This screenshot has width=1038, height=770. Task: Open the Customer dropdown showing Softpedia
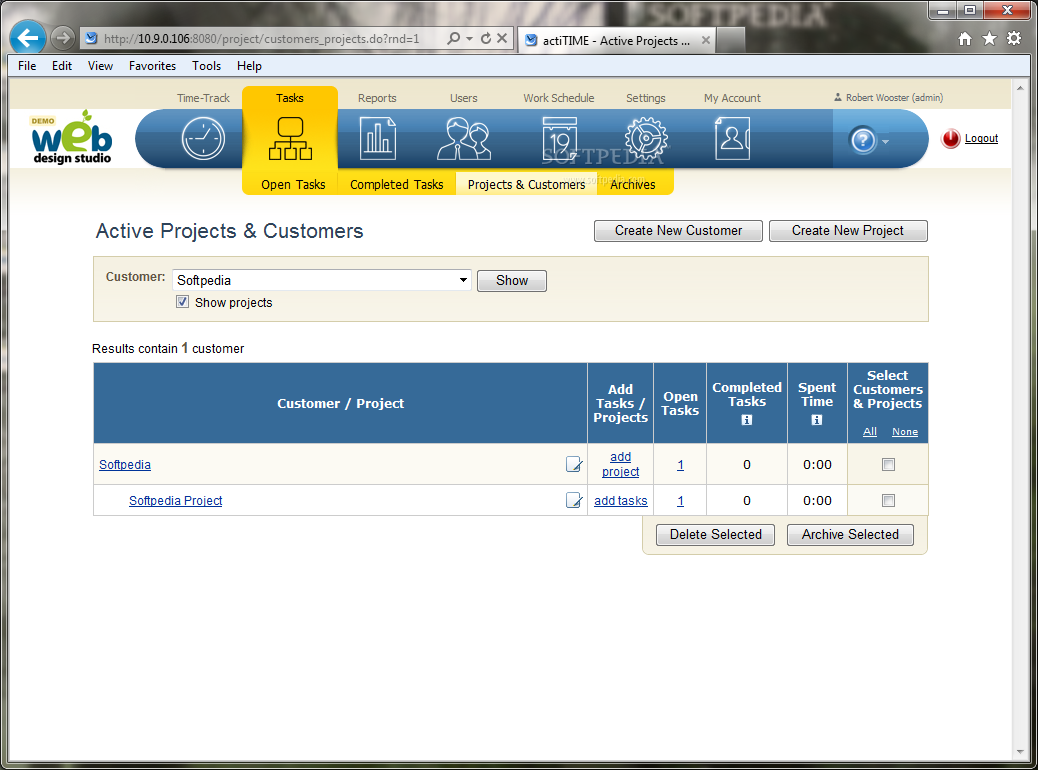[322, 280]
